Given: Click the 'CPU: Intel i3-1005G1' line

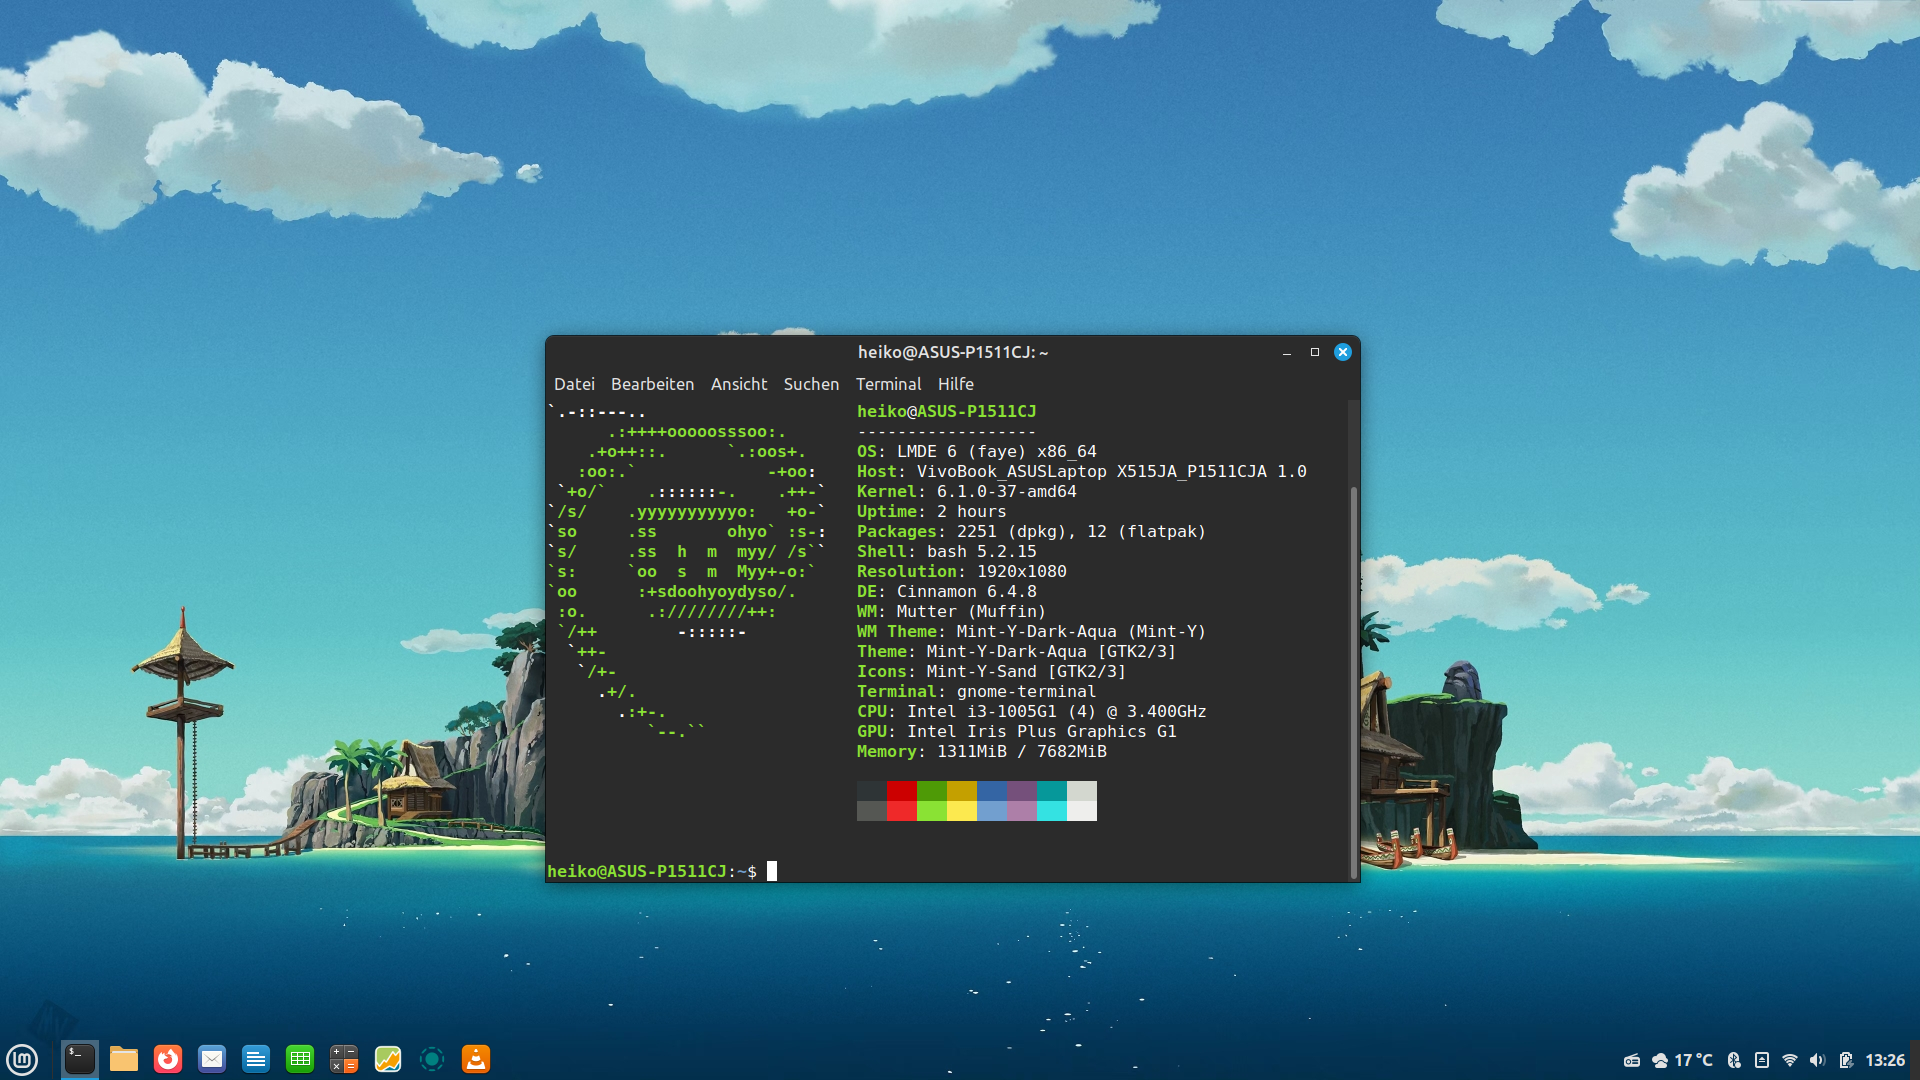Looking at the screenshot, I should tap(1032, 711).
